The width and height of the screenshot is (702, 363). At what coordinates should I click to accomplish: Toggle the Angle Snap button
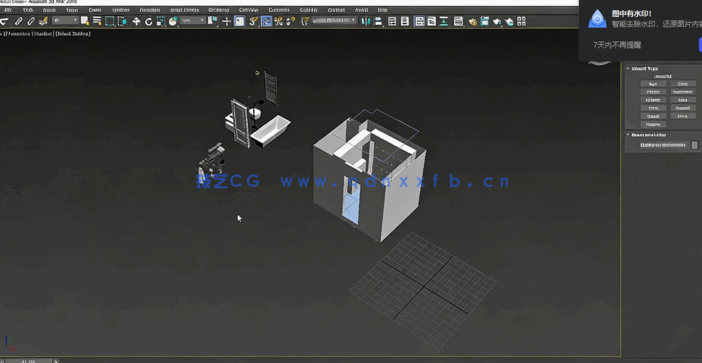click(266, 21)
